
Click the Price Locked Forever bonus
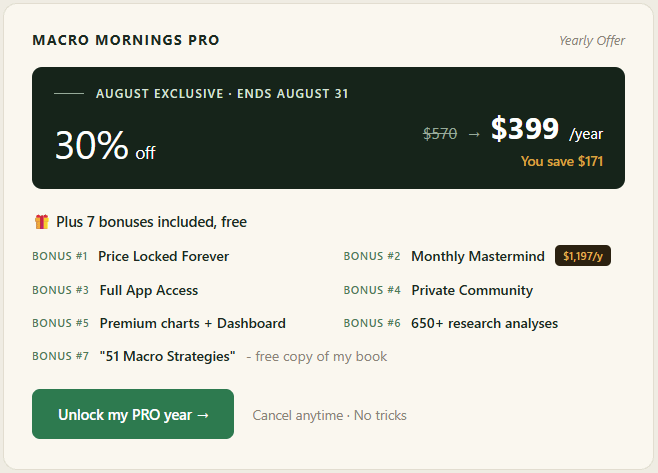point(163,256)
